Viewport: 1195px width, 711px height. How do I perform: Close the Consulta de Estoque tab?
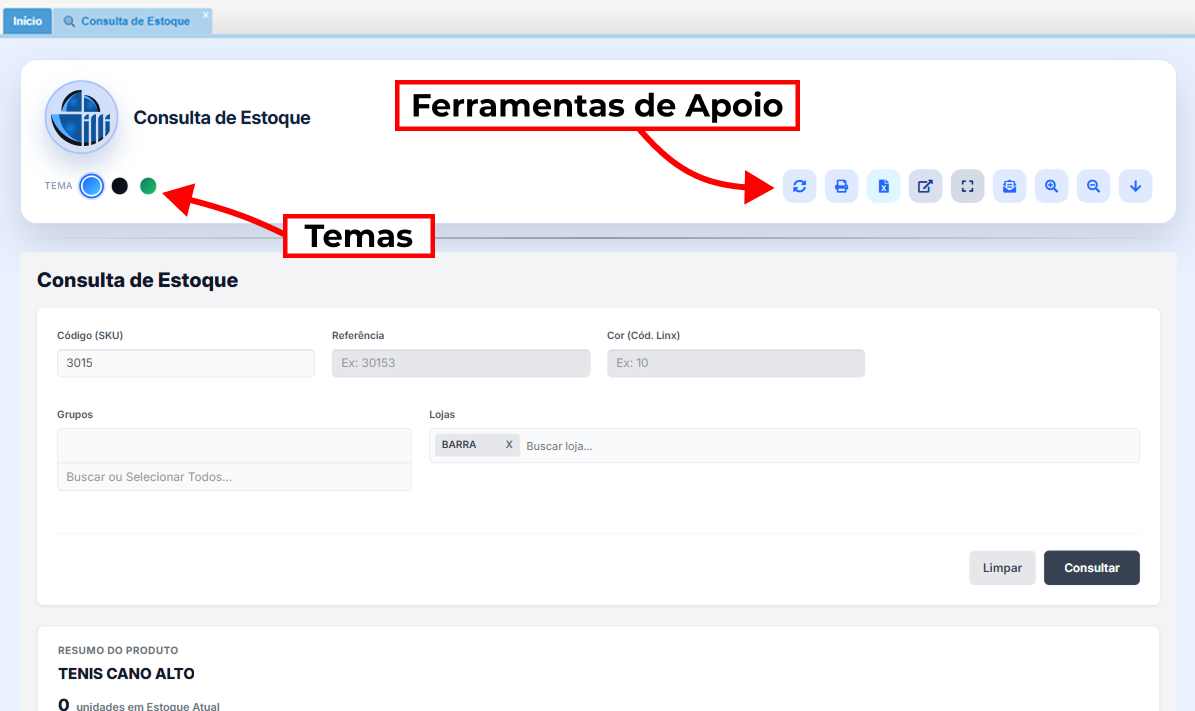point(206,15)
